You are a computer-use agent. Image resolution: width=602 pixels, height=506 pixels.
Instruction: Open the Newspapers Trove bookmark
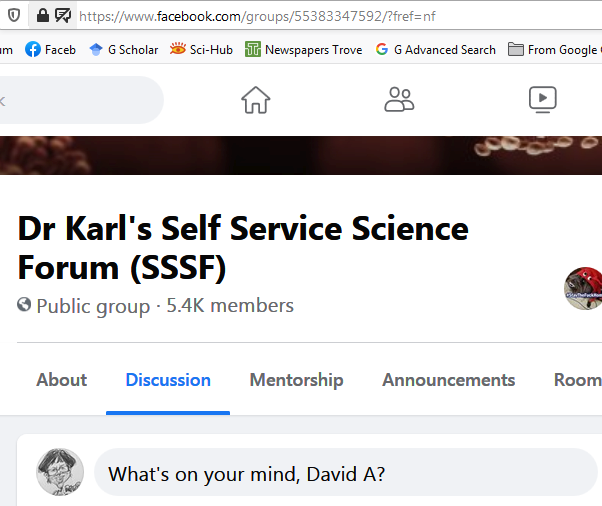(x=304, y=49)
